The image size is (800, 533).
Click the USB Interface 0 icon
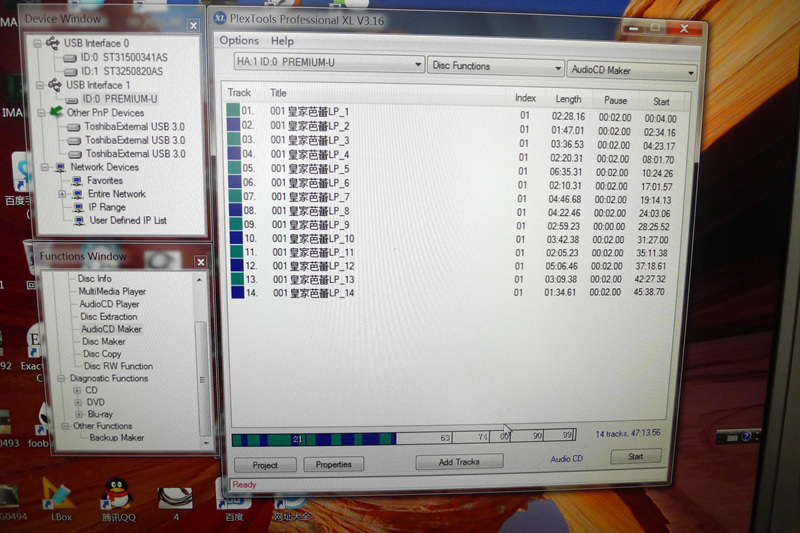point(53,43)
